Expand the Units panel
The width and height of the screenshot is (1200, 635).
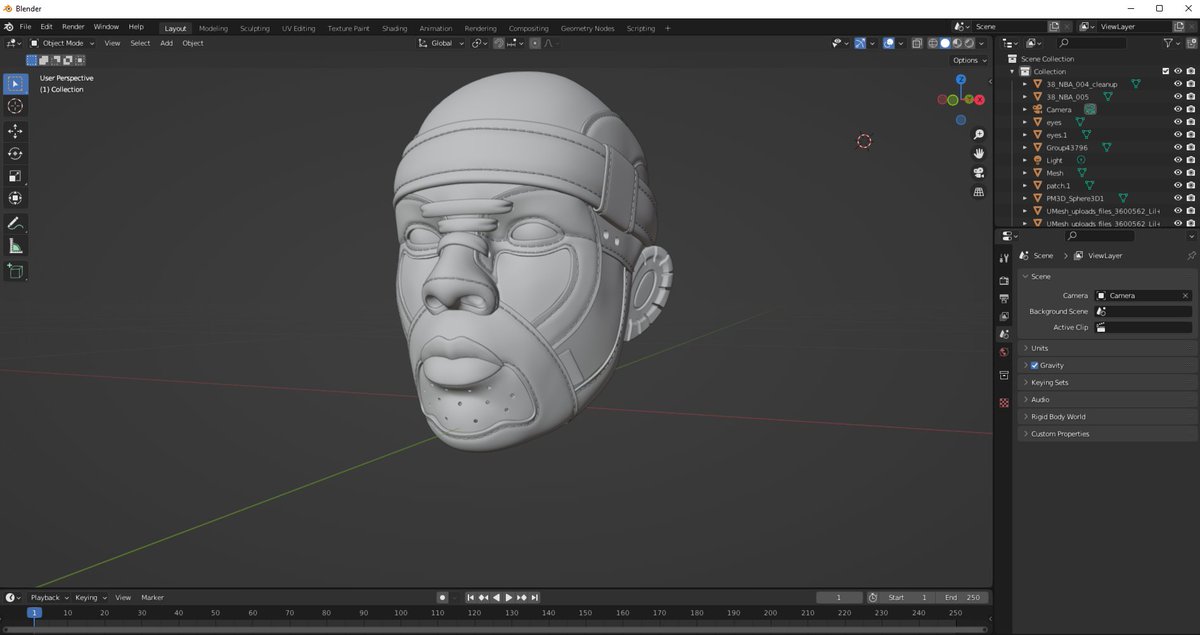click(x=1107, y=348)
